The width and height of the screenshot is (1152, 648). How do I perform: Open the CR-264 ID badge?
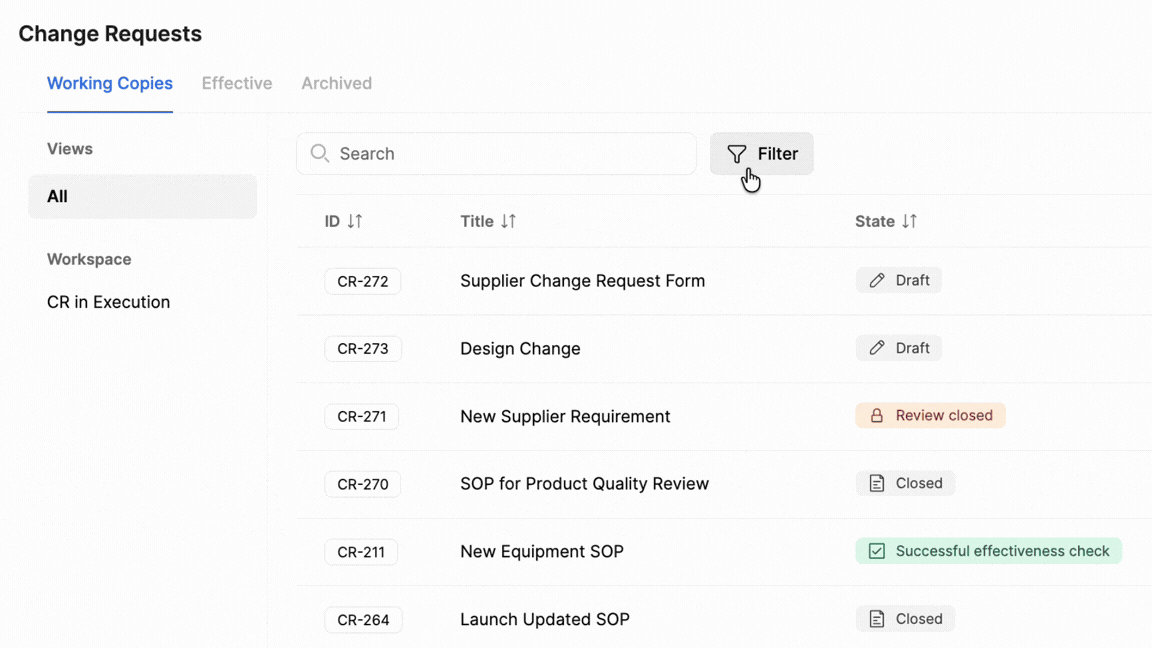(x=363, y=620)
